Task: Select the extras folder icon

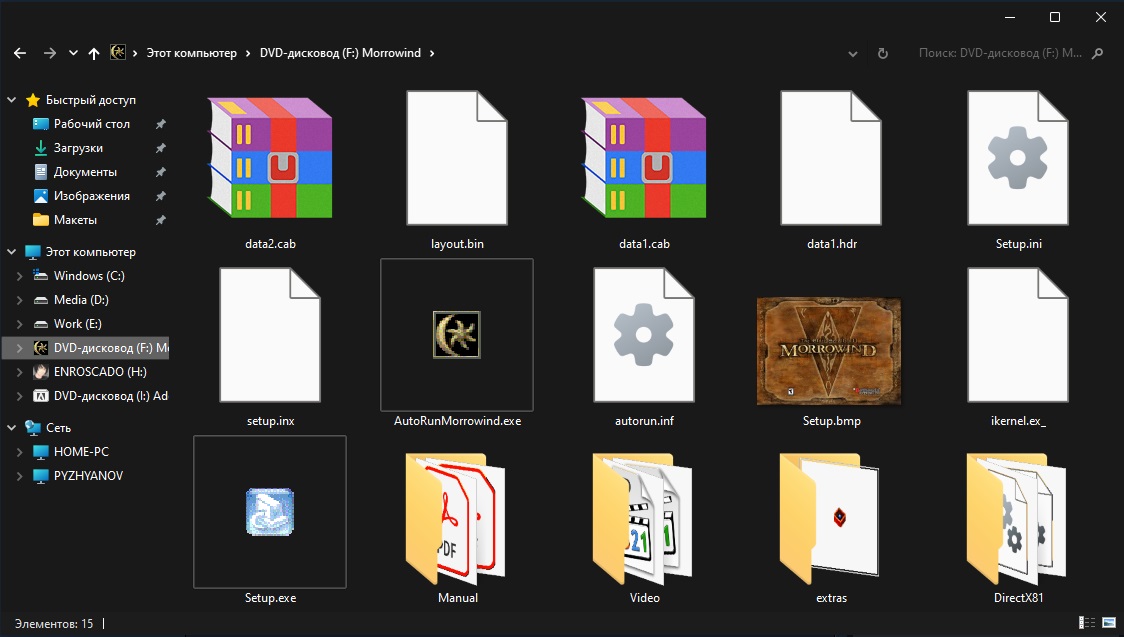Action: [830, 519]
